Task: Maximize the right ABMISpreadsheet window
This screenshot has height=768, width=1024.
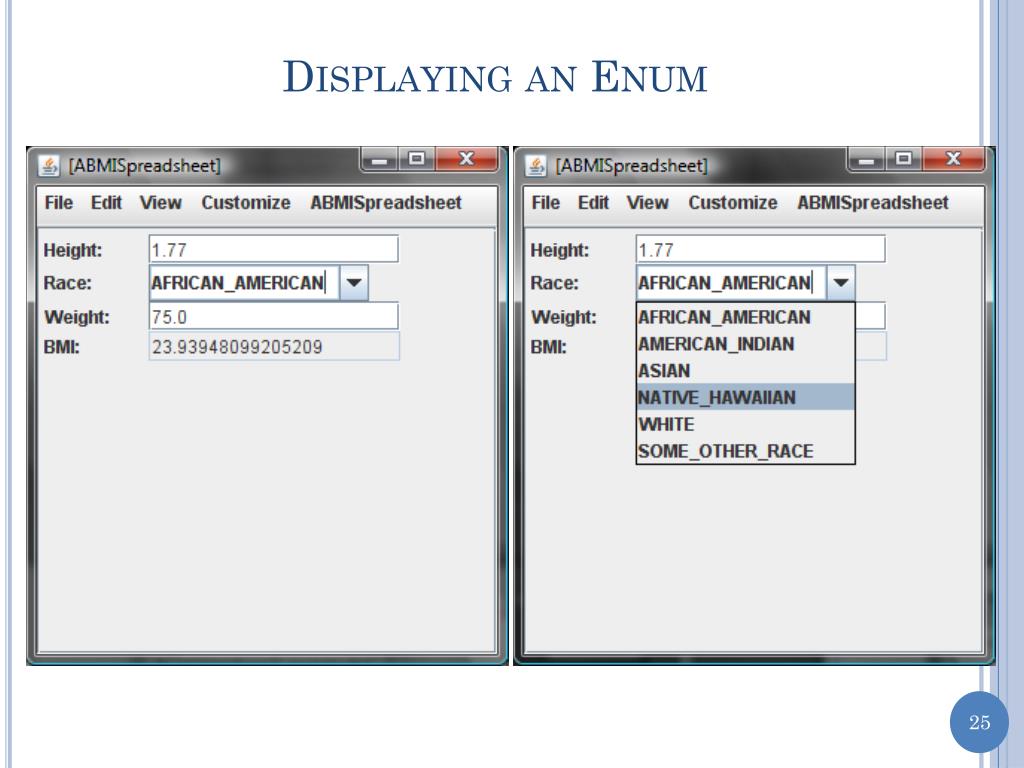Action: click(904, 159)
